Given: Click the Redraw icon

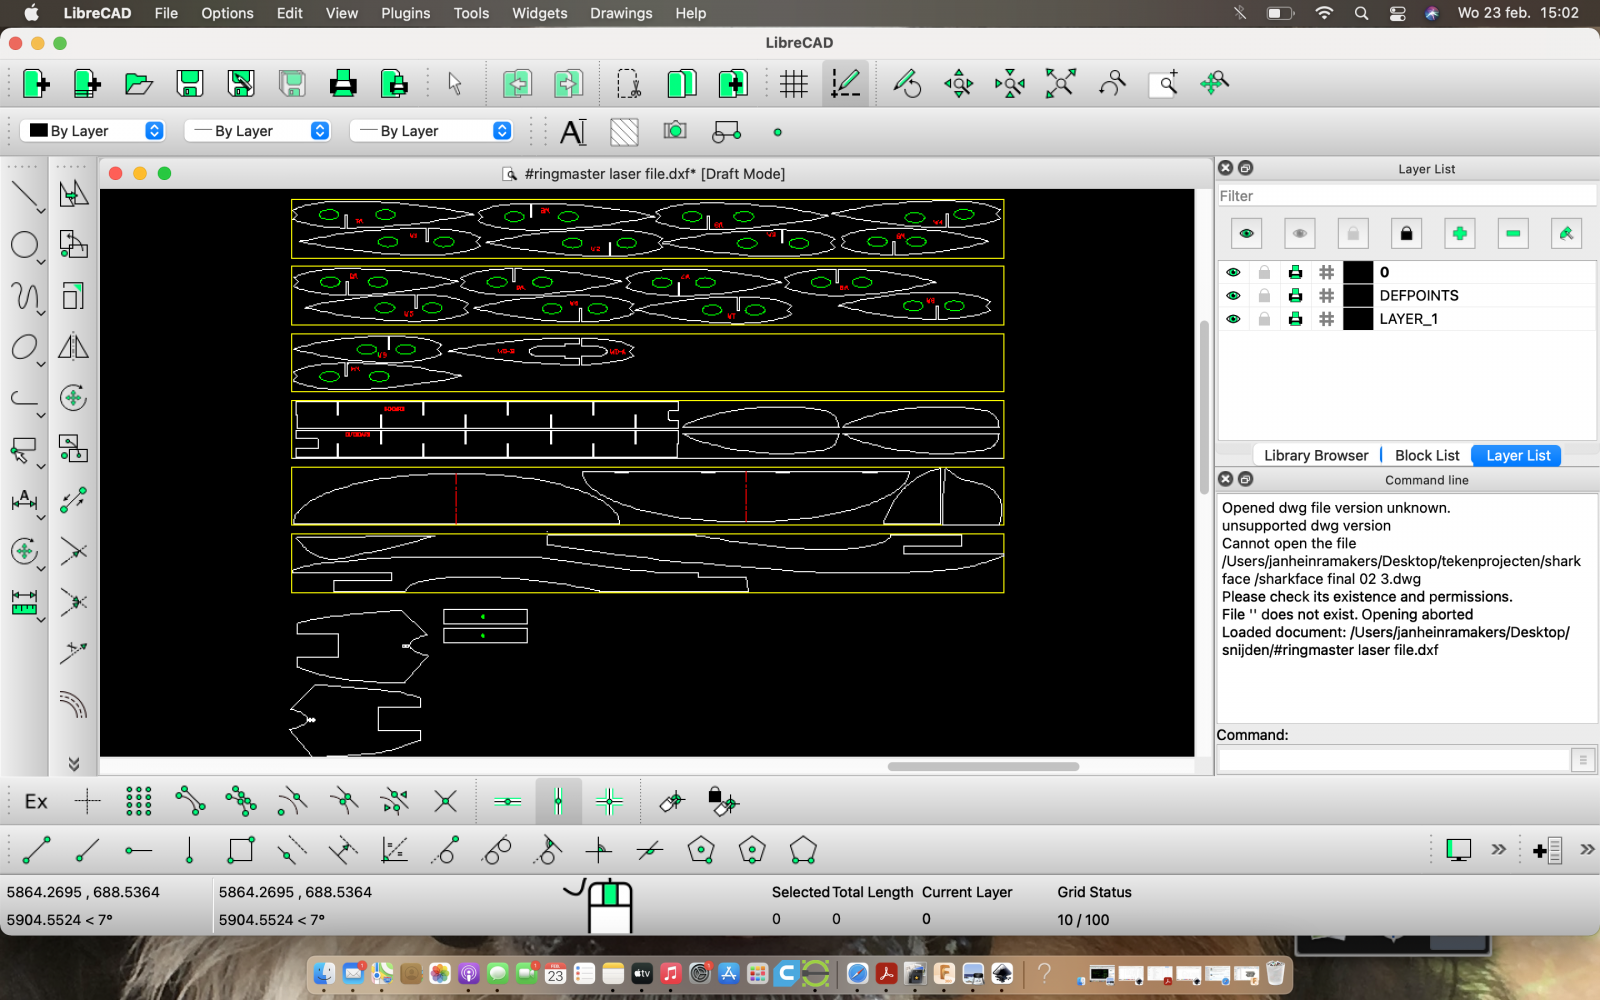Looking at the screenshot, I should [907, 83].
